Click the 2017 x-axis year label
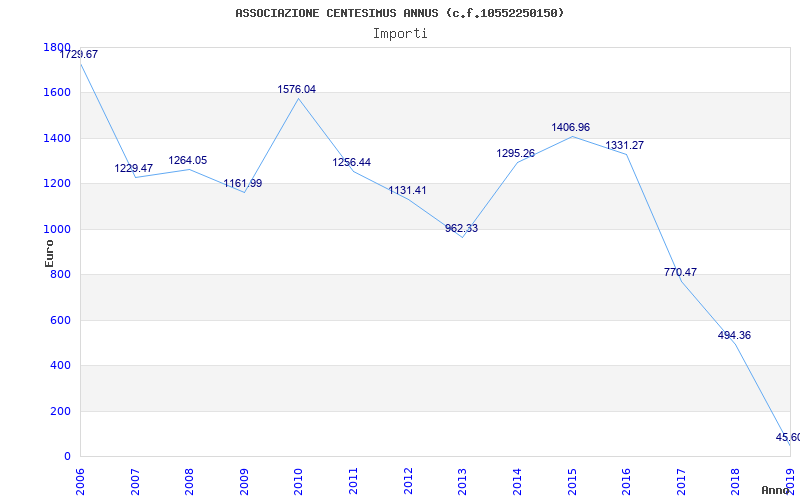Image resolution: width=800 pixels, height=500 pixels. pyautogui.click(x=681, y=482)
